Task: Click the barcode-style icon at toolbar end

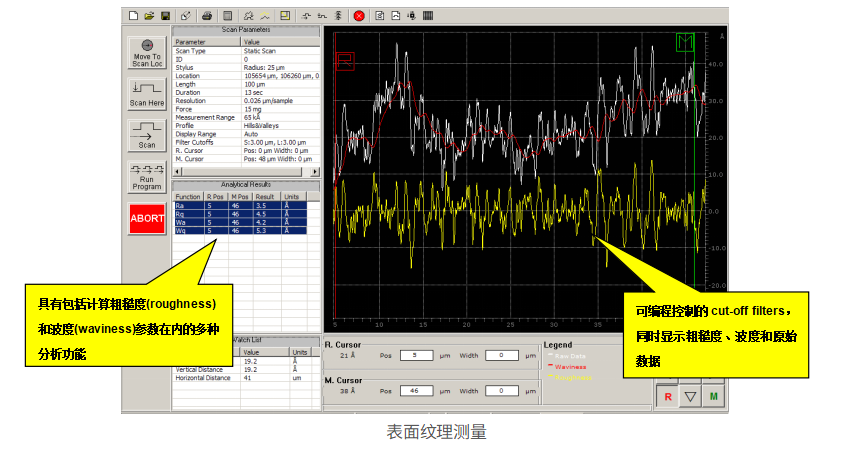Action: click(x=427, y=16)
